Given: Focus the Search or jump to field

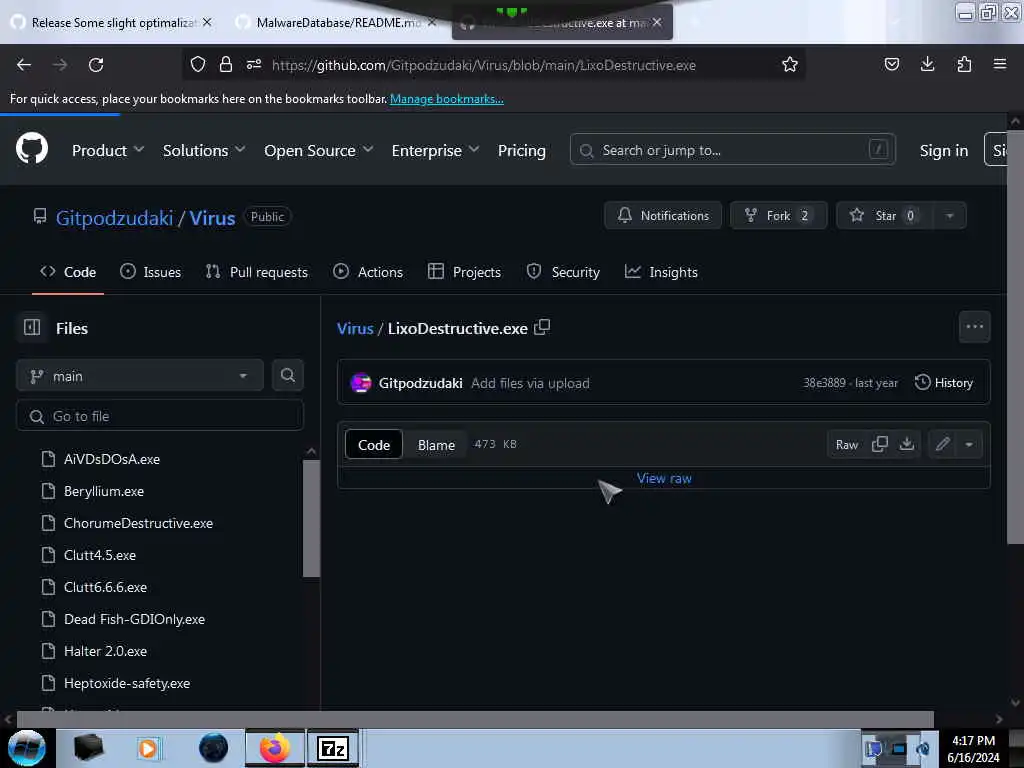Looking at the screenshot, I should pos(732,150).
